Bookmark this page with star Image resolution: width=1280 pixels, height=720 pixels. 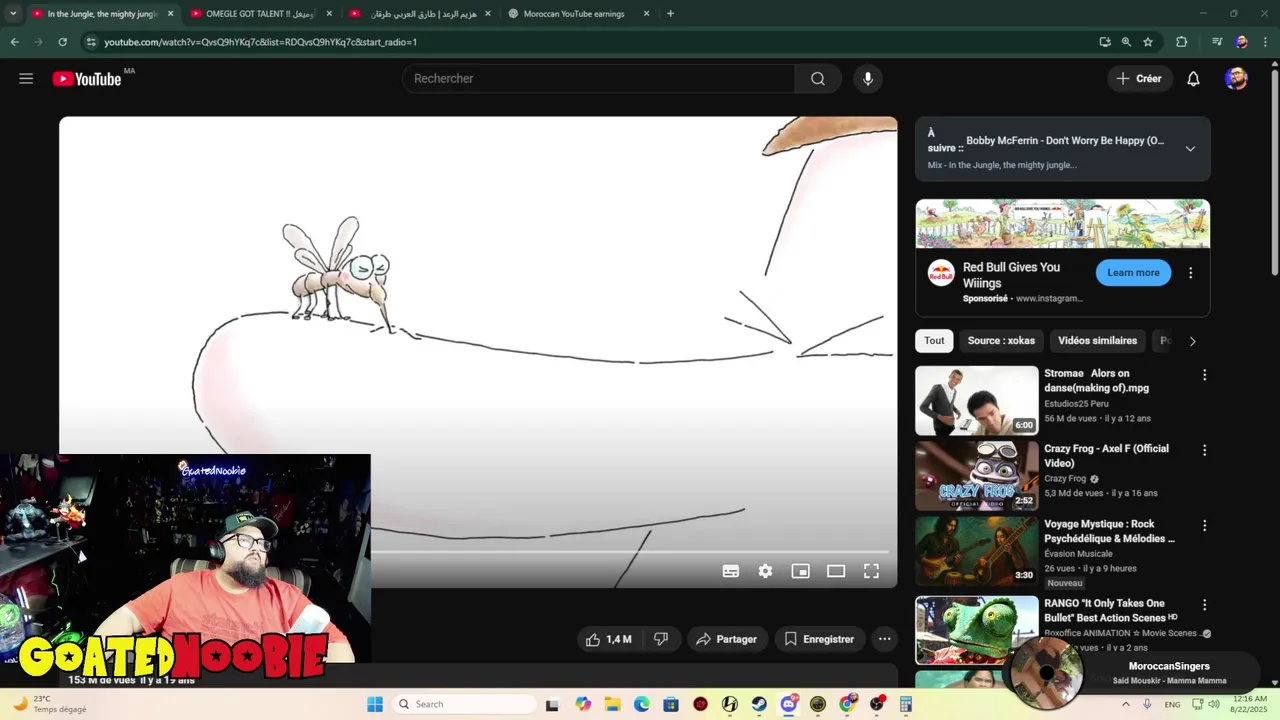pos(1148,42)
